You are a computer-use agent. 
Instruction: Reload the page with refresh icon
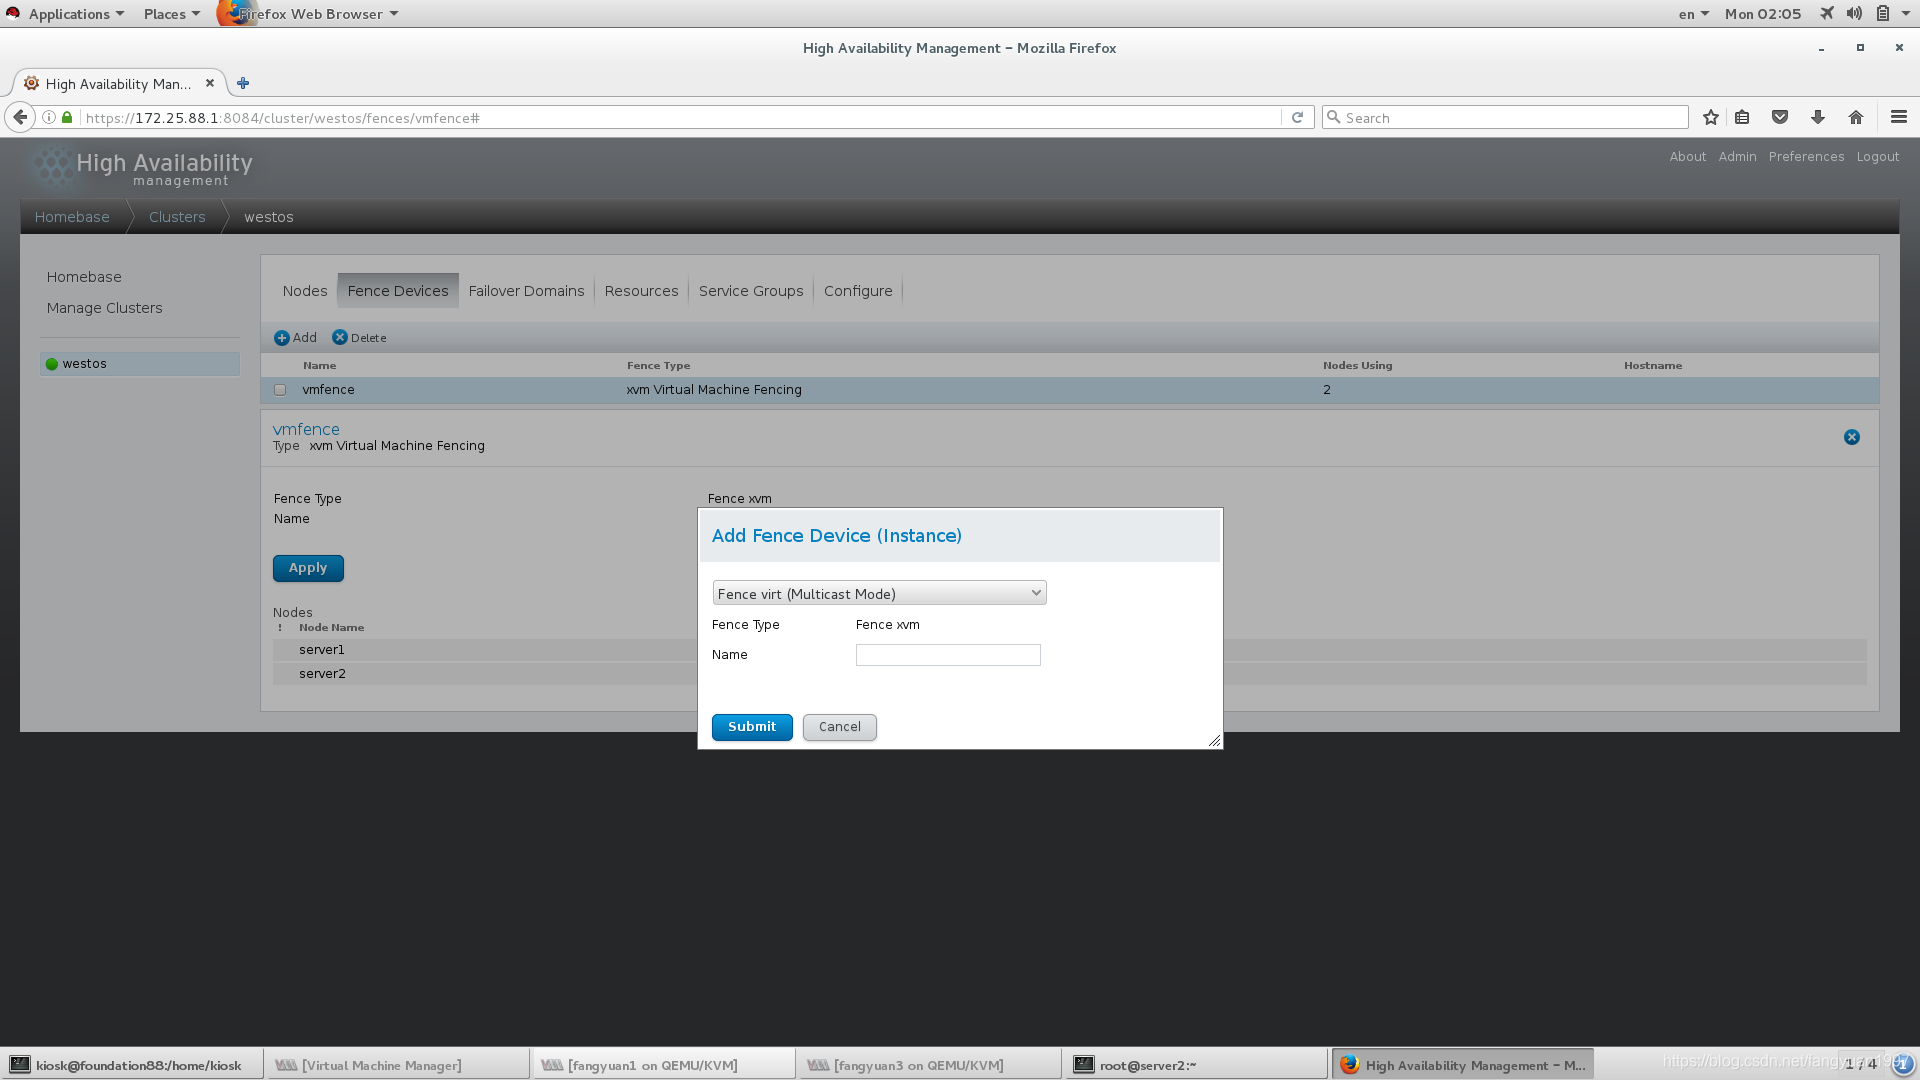click(x=1297, y=117)
